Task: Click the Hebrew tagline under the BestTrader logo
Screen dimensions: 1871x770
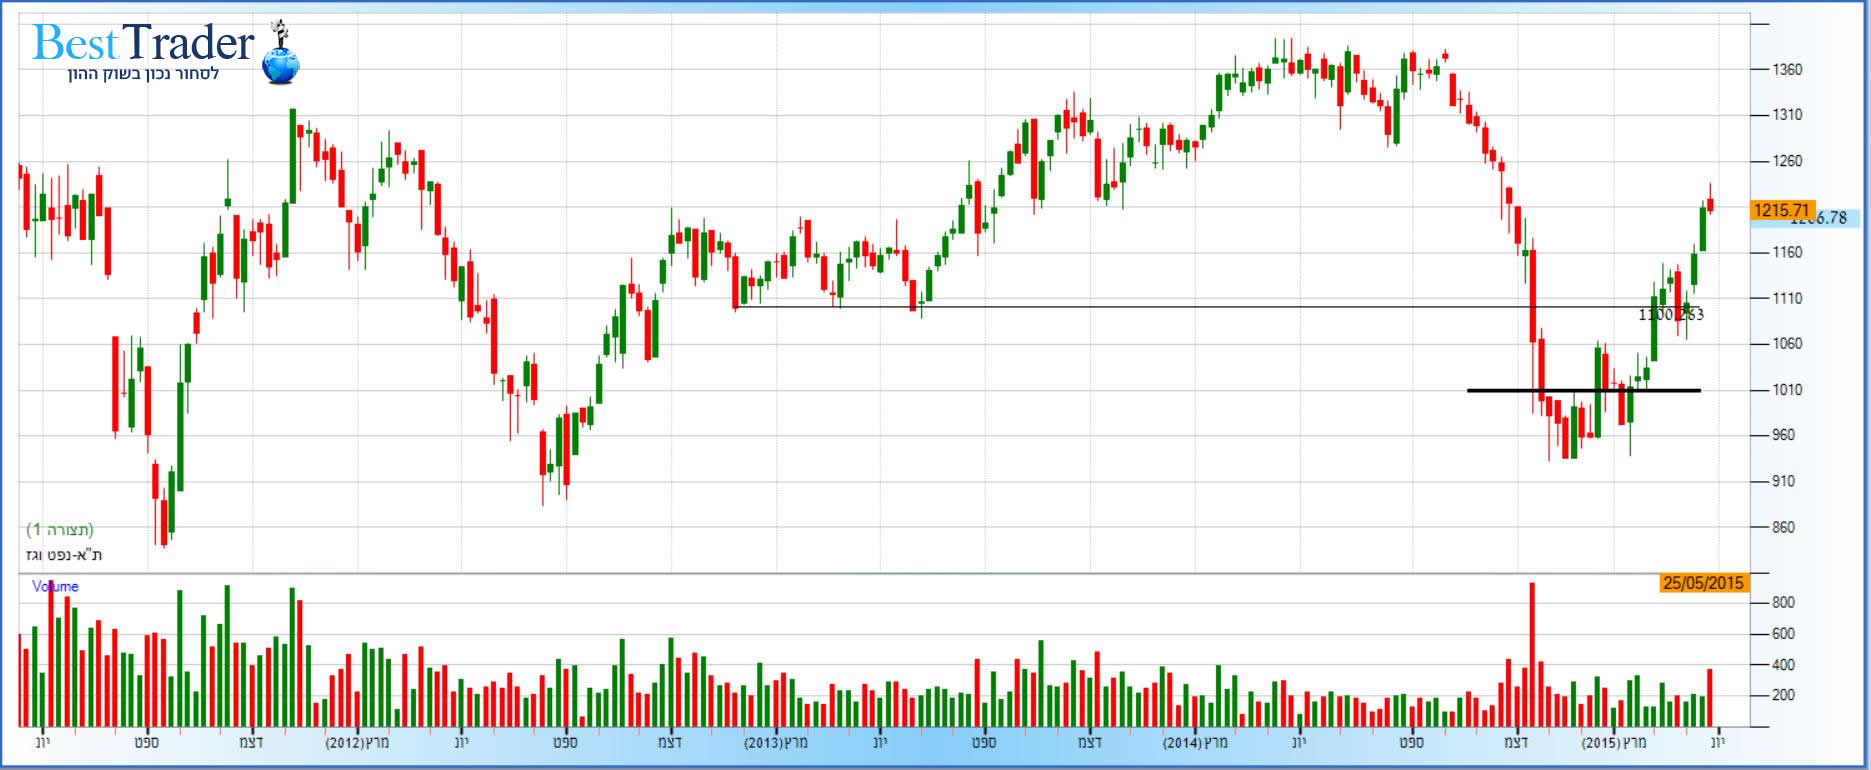Action: coord(143,75)
